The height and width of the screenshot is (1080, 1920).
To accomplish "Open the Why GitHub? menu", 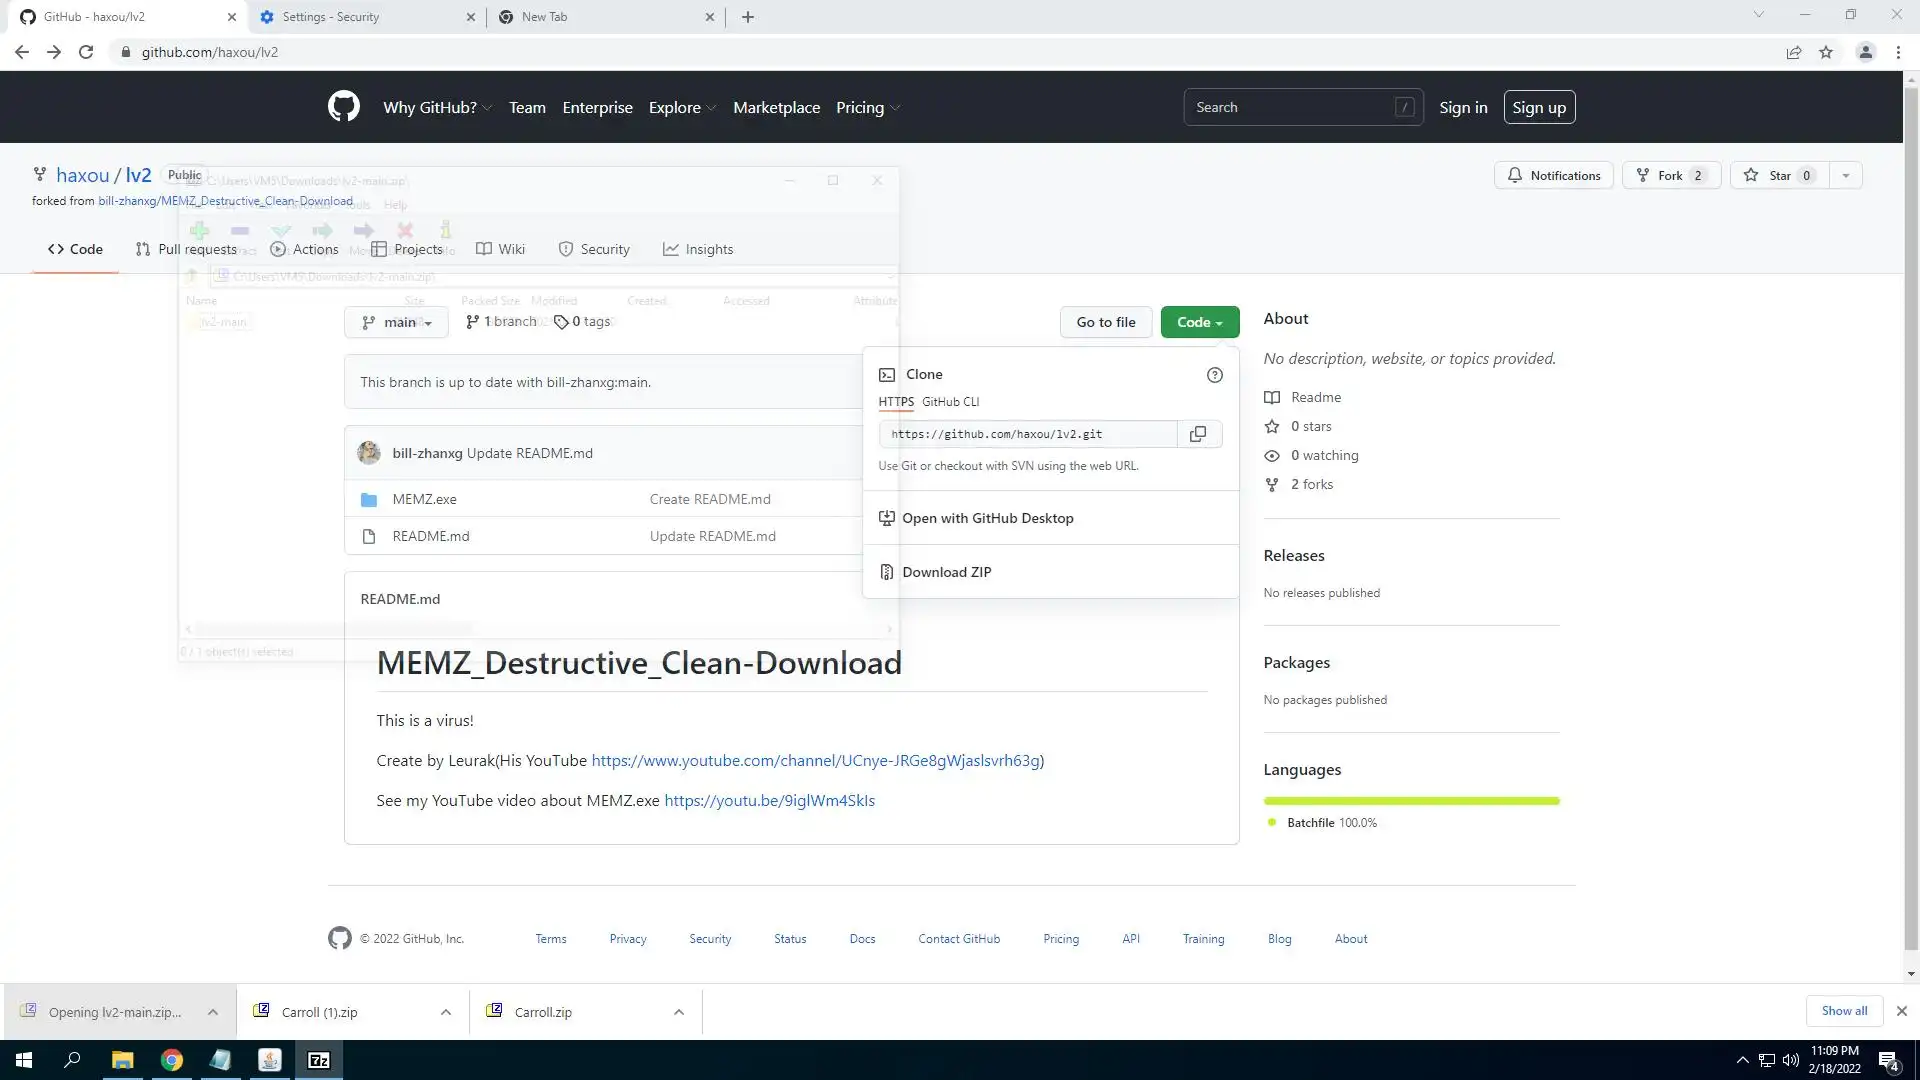I will (x=437, y=107).
